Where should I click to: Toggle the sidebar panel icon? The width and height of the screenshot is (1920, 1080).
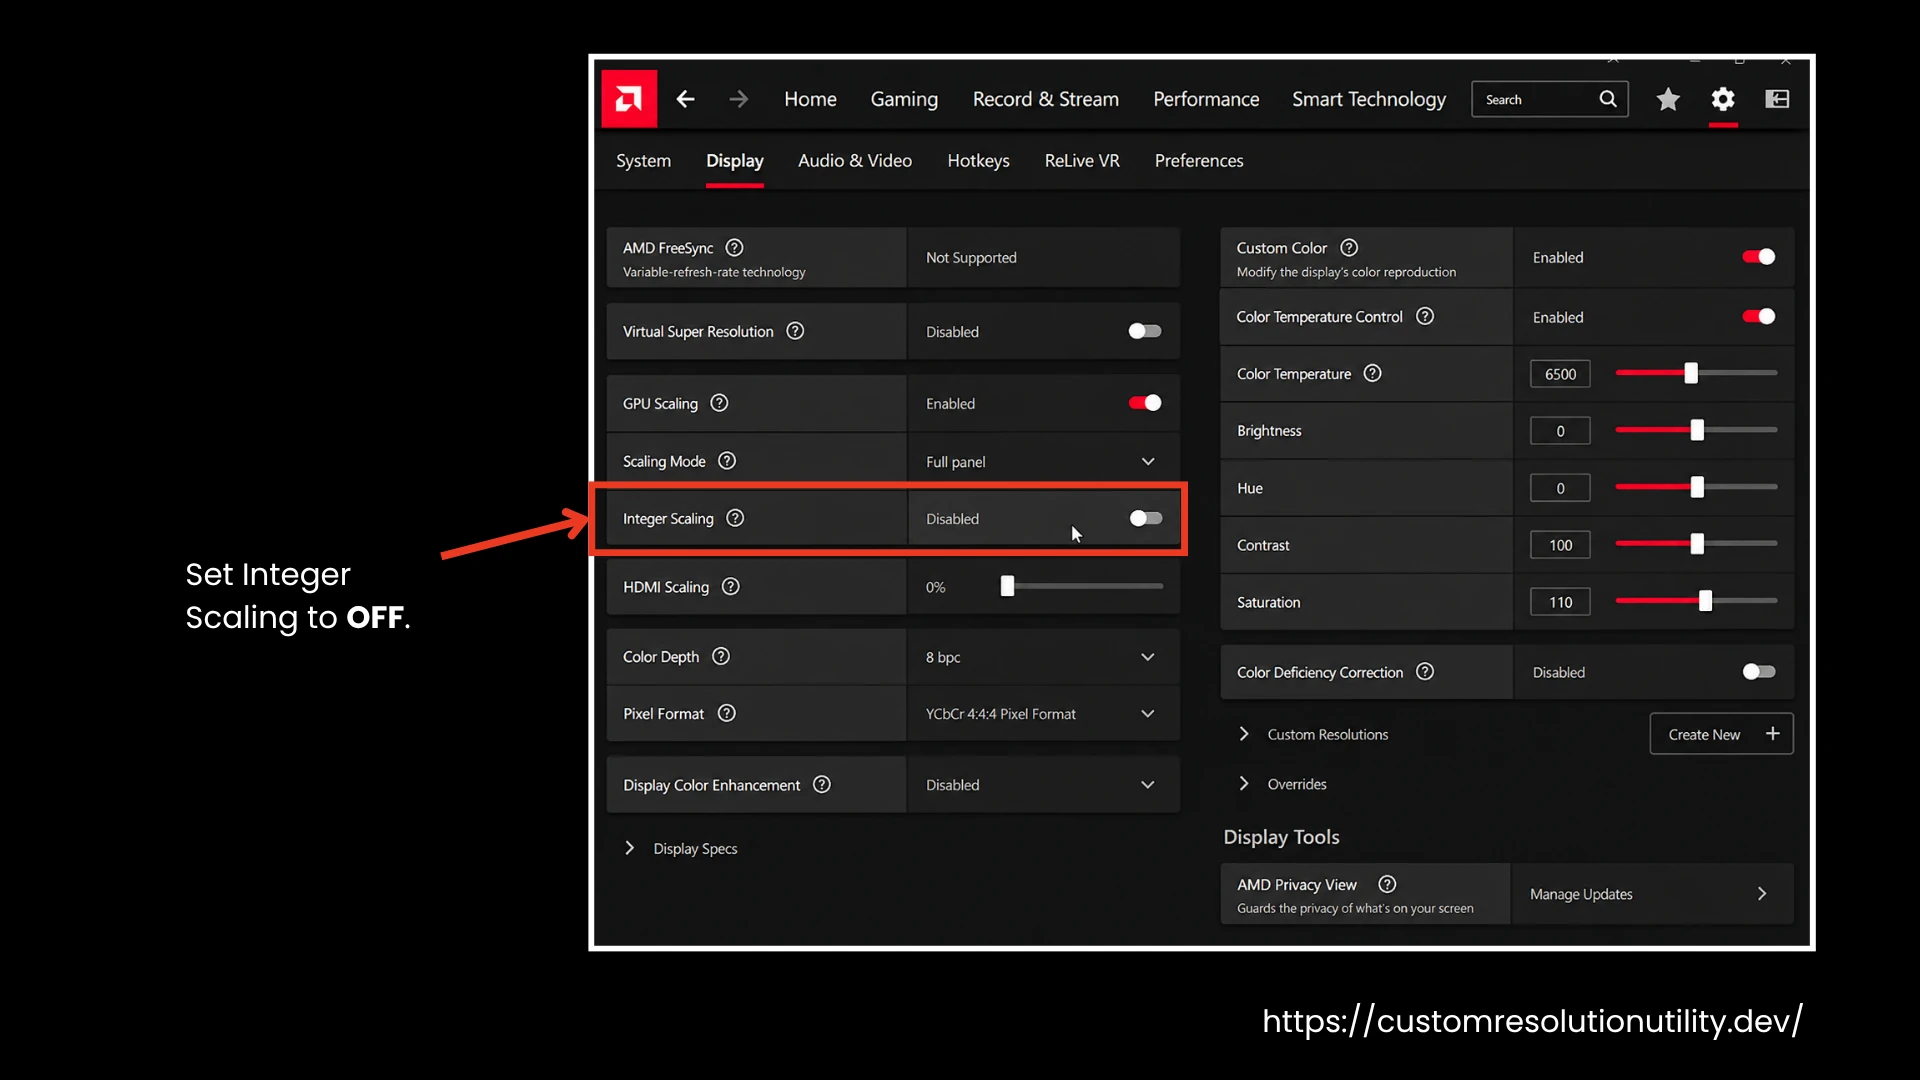1777,99
